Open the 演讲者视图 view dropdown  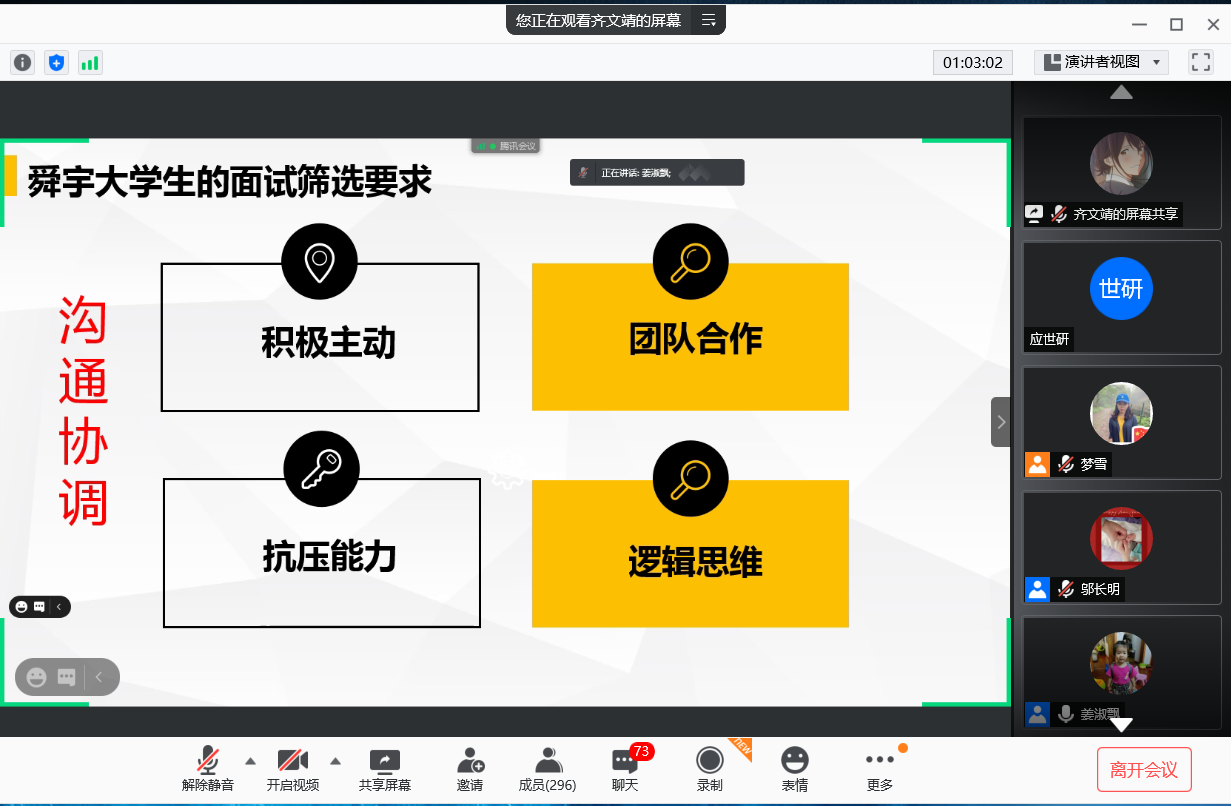1101,62
